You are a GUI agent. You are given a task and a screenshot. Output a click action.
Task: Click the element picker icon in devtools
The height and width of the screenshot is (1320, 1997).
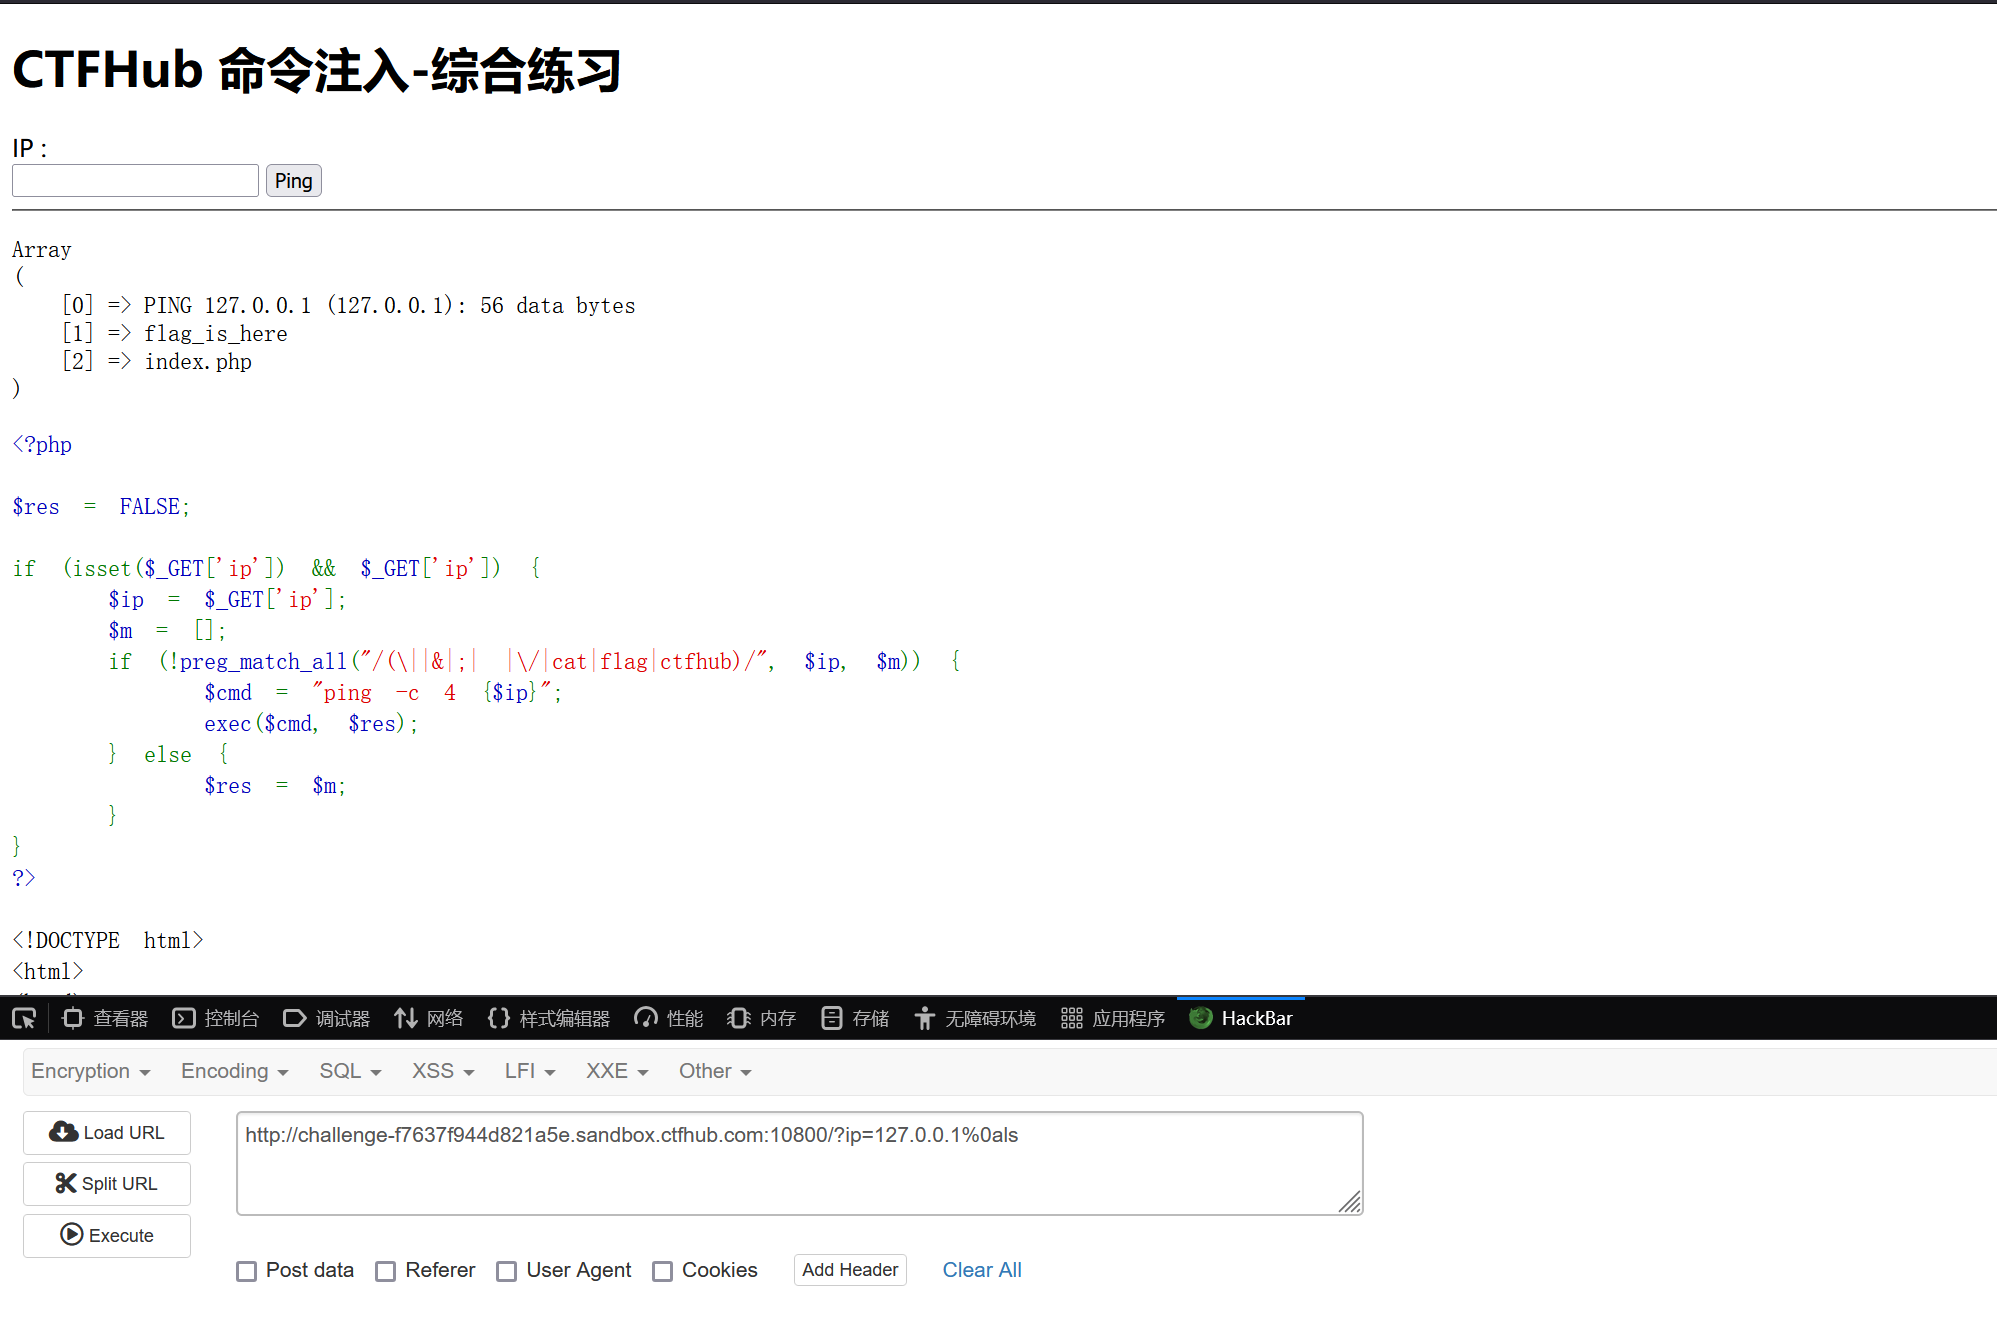coord(24,1018)
